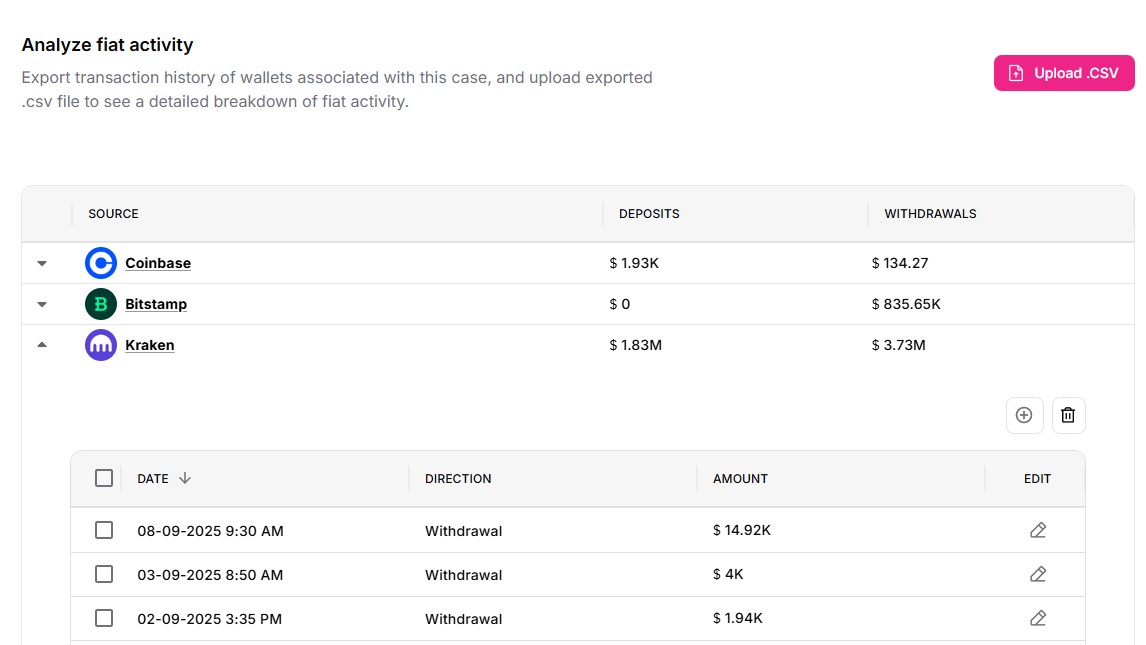Viewport: 1146px width, 645px height.
Task: Click Kraken deposits value $ 1.83M
Action: click(x=636, y=345)
